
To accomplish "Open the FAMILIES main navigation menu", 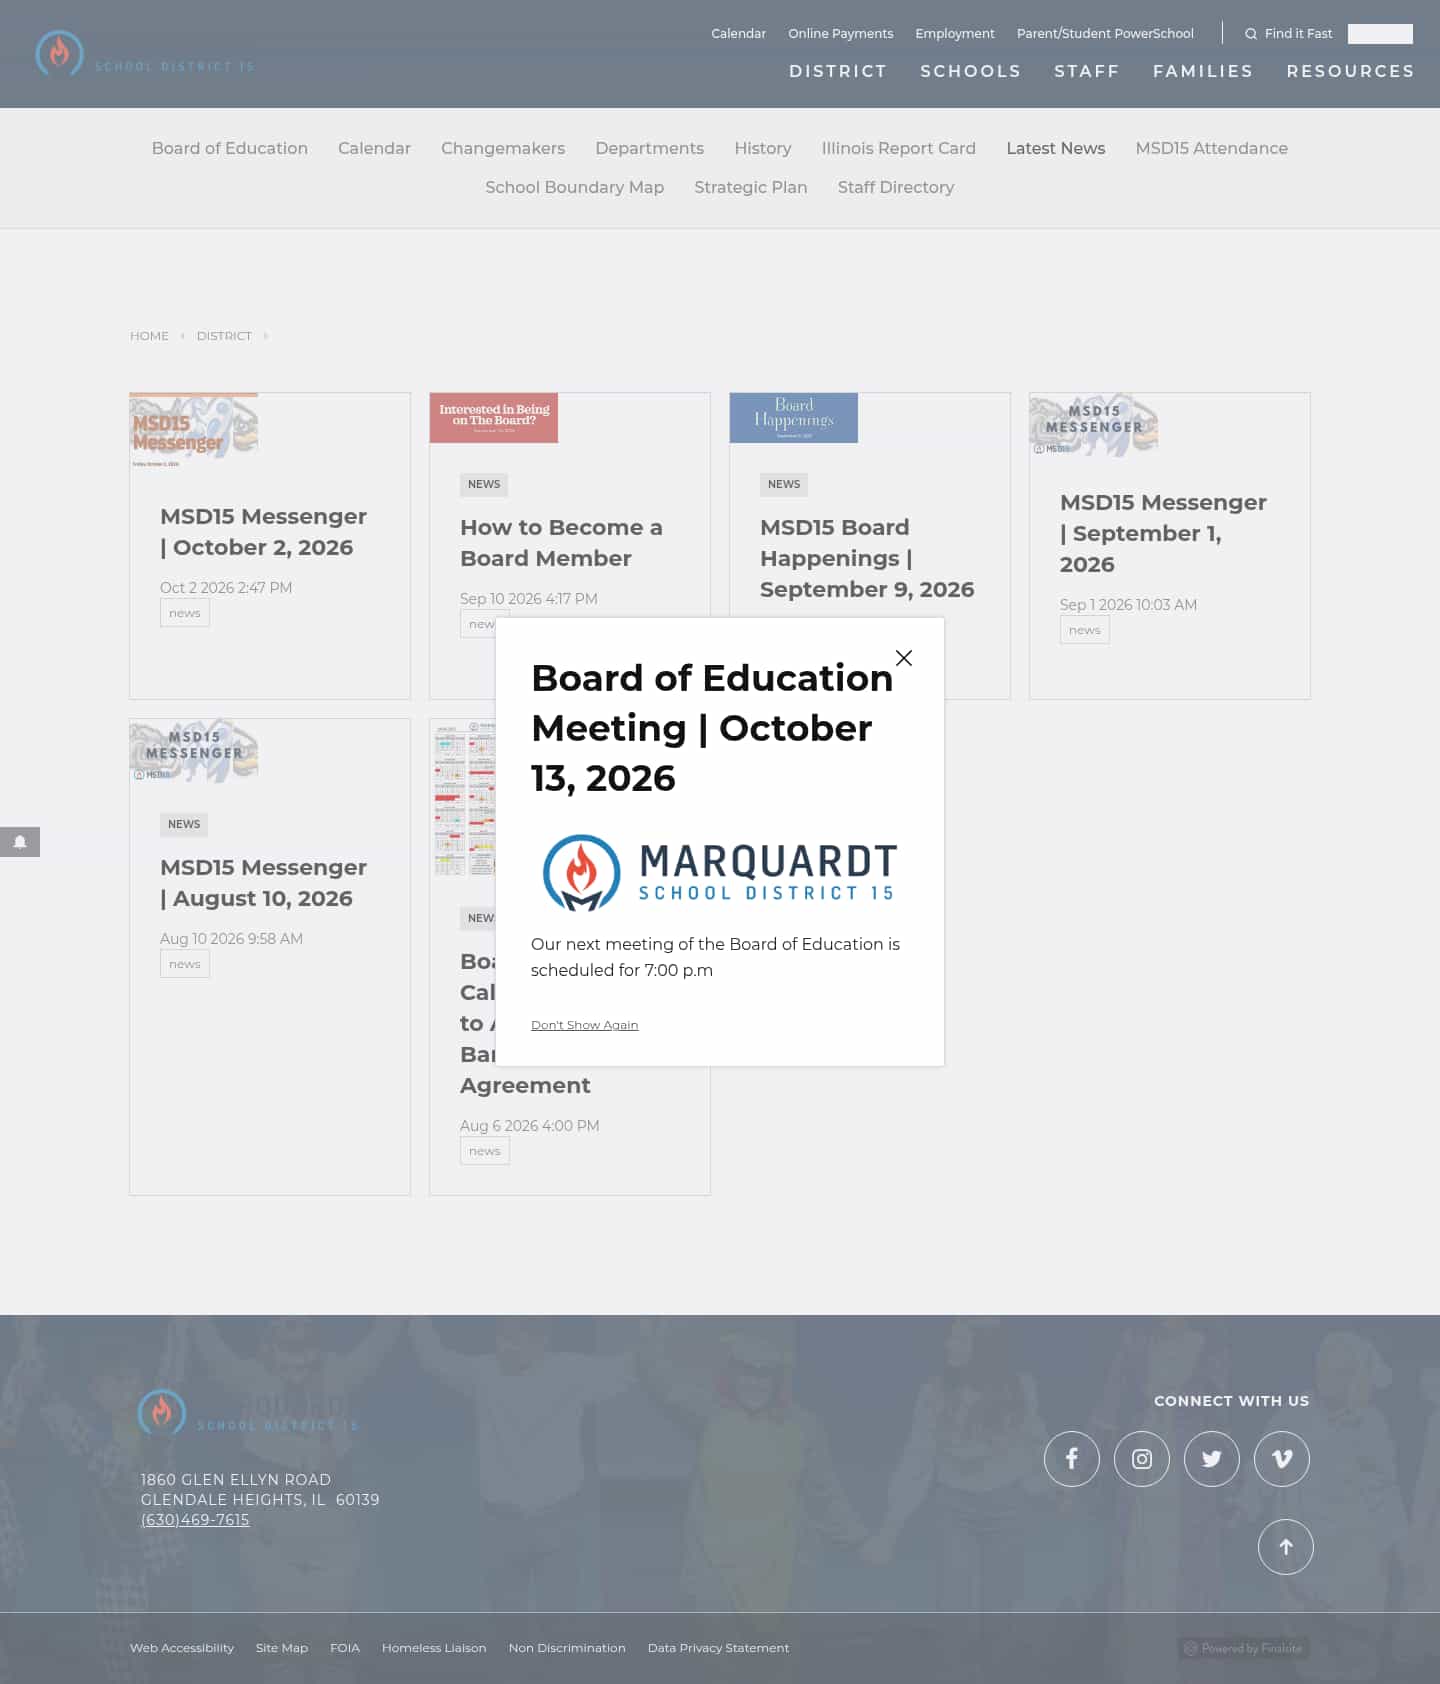I will 1203,71.
